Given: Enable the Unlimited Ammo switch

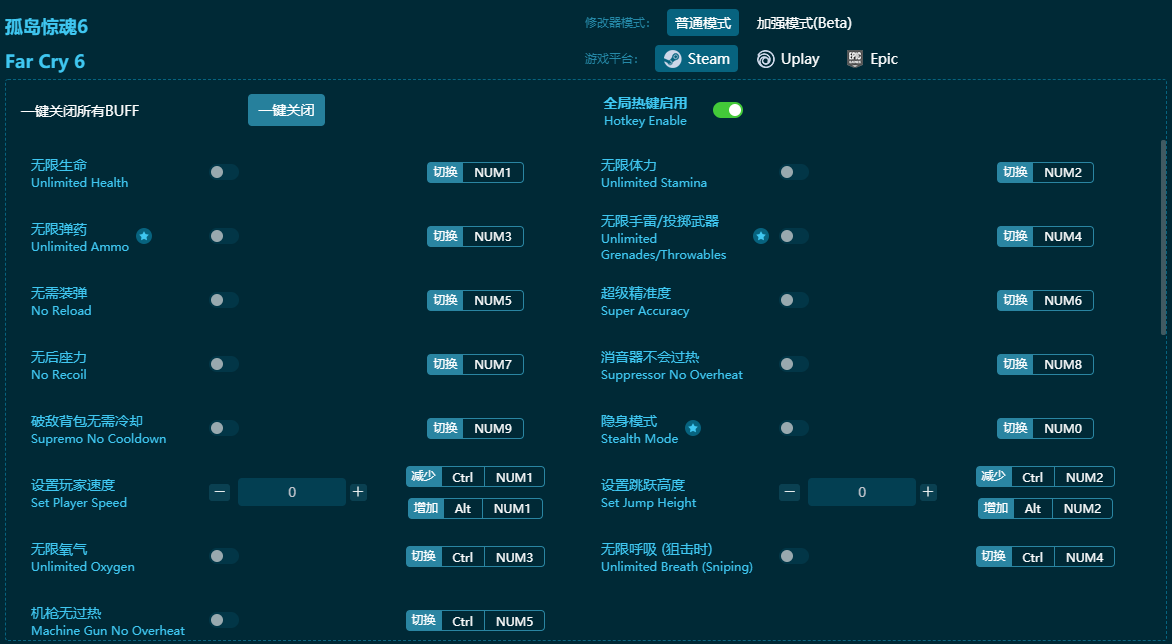Looking at the screenshot, I should click(223, 236).
